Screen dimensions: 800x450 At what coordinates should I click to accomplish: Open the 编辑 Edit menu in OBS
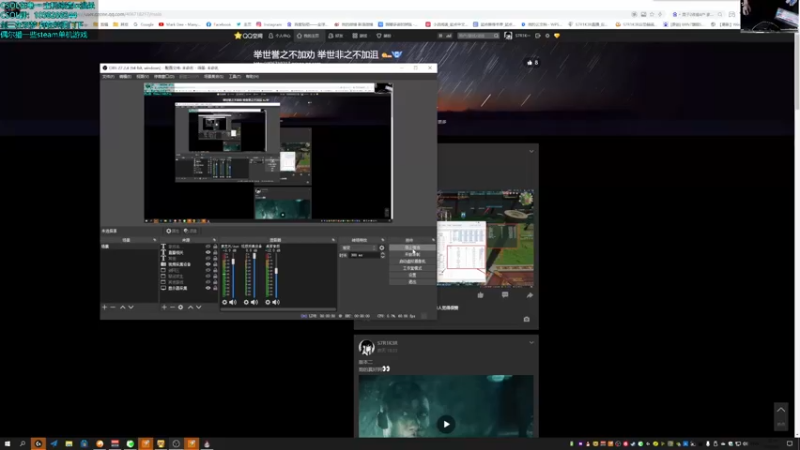(x=125, y=77)
